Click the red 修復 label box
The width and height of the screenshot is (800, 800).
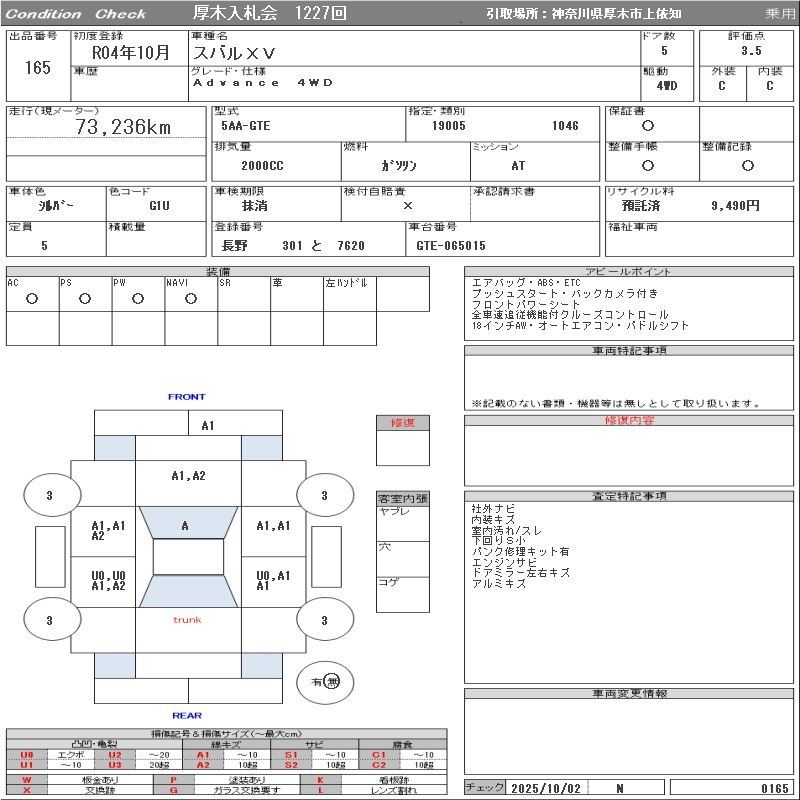click(402, 423)
